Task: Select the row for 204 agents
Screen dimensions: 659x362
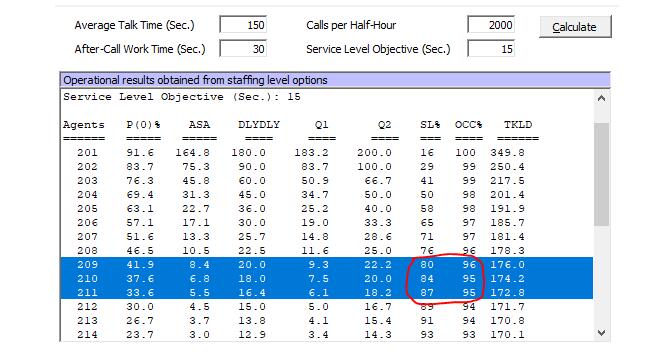Action: (x=327, y=195)
